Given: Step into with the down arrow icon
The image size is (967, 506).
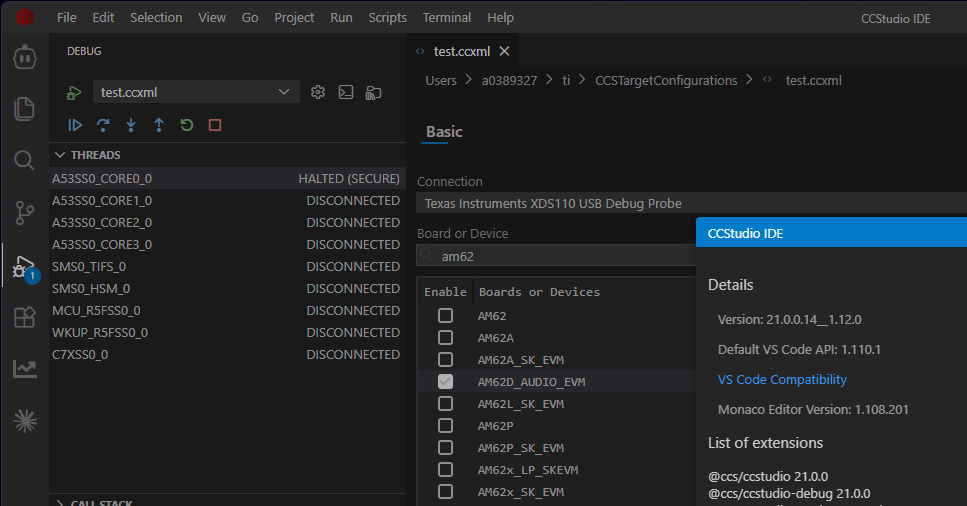Looking at the screenshot, I should (x=131, y=125).
